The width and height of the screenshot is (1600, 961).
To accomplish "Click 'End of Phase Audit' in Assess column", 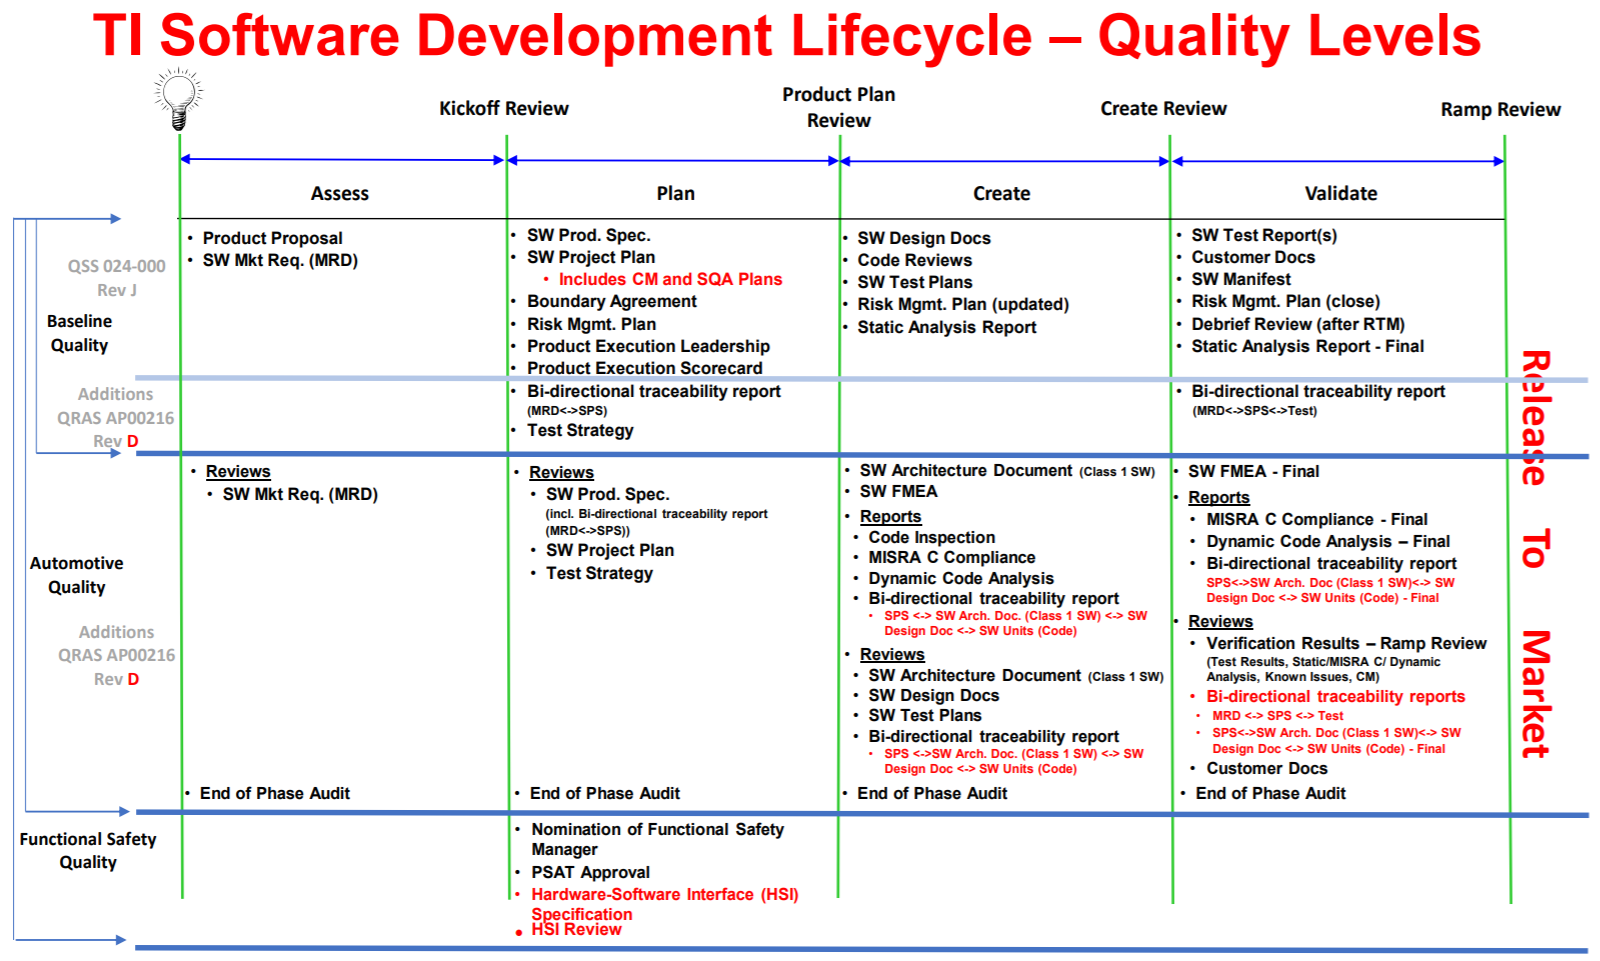I will [x=275, y=793].
